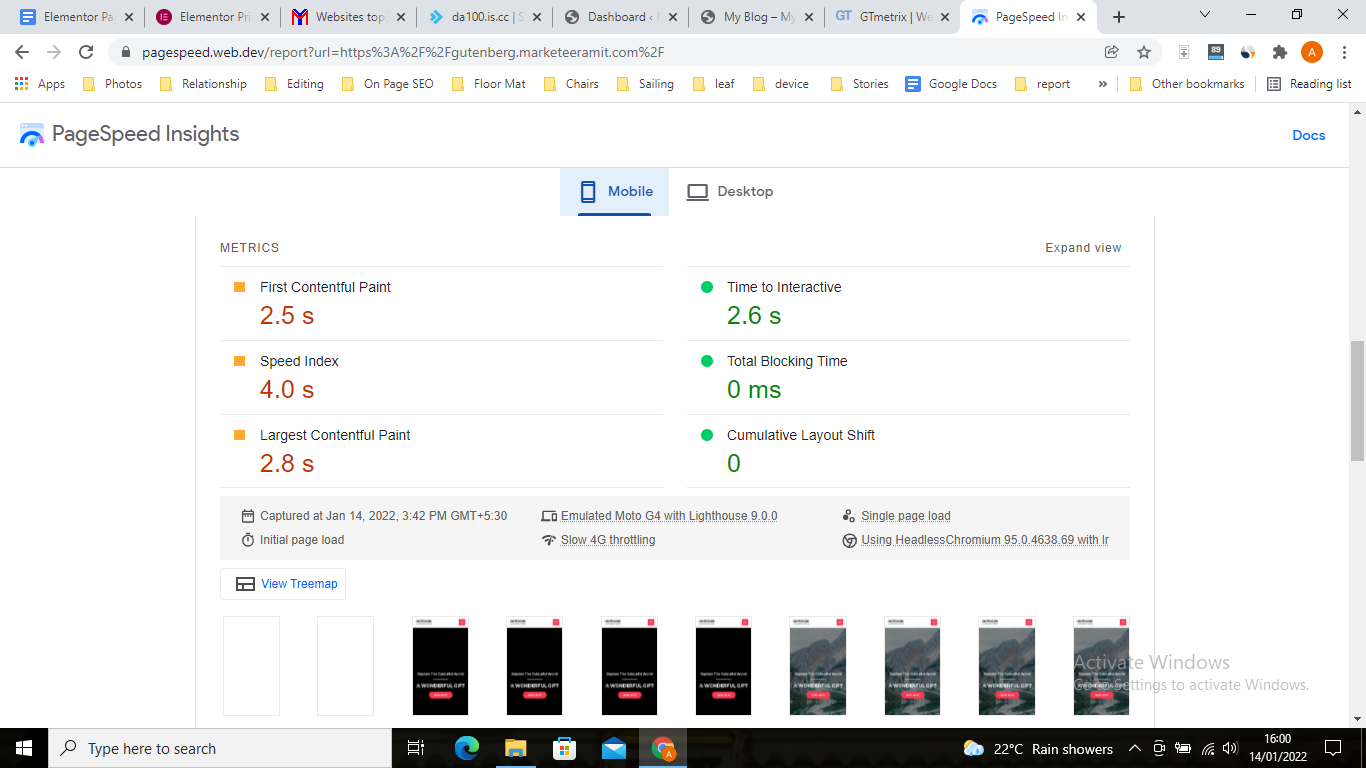The image size is (1366, 768).
Task: Open the Docs link
Action: pyautogui.click(x=1308, y=135)
